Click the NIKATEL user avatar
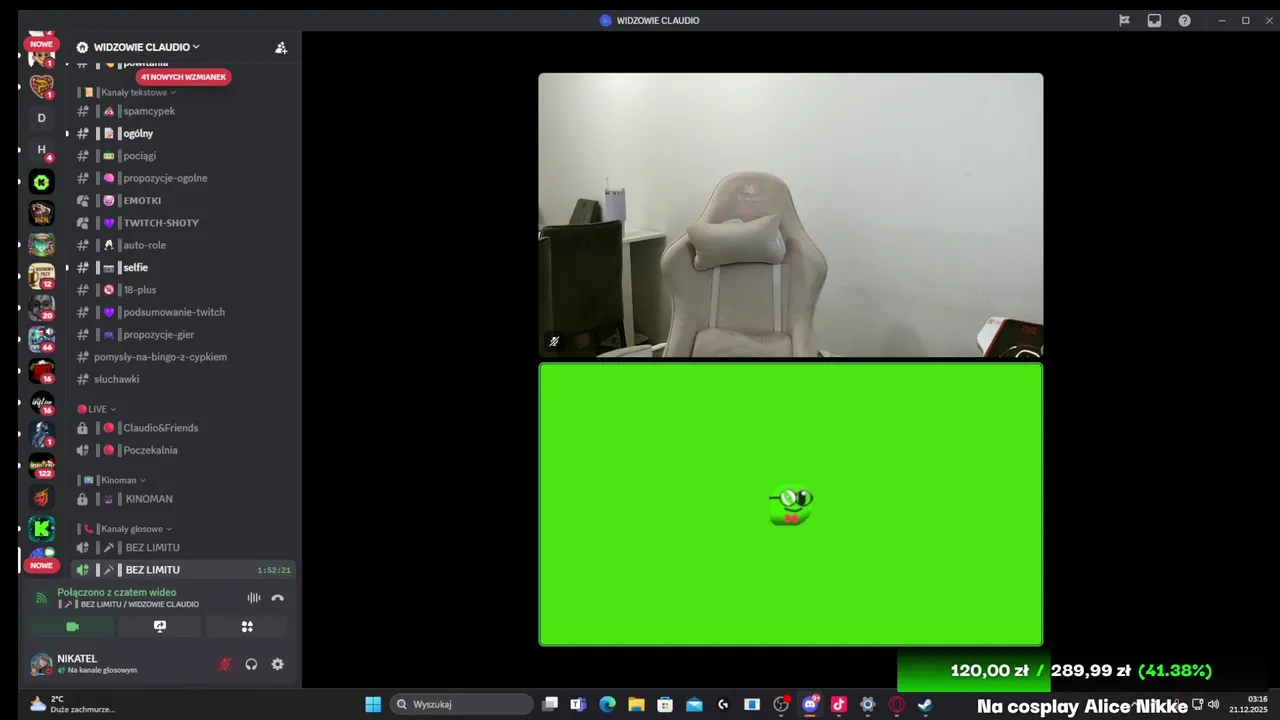 [41, 664]
